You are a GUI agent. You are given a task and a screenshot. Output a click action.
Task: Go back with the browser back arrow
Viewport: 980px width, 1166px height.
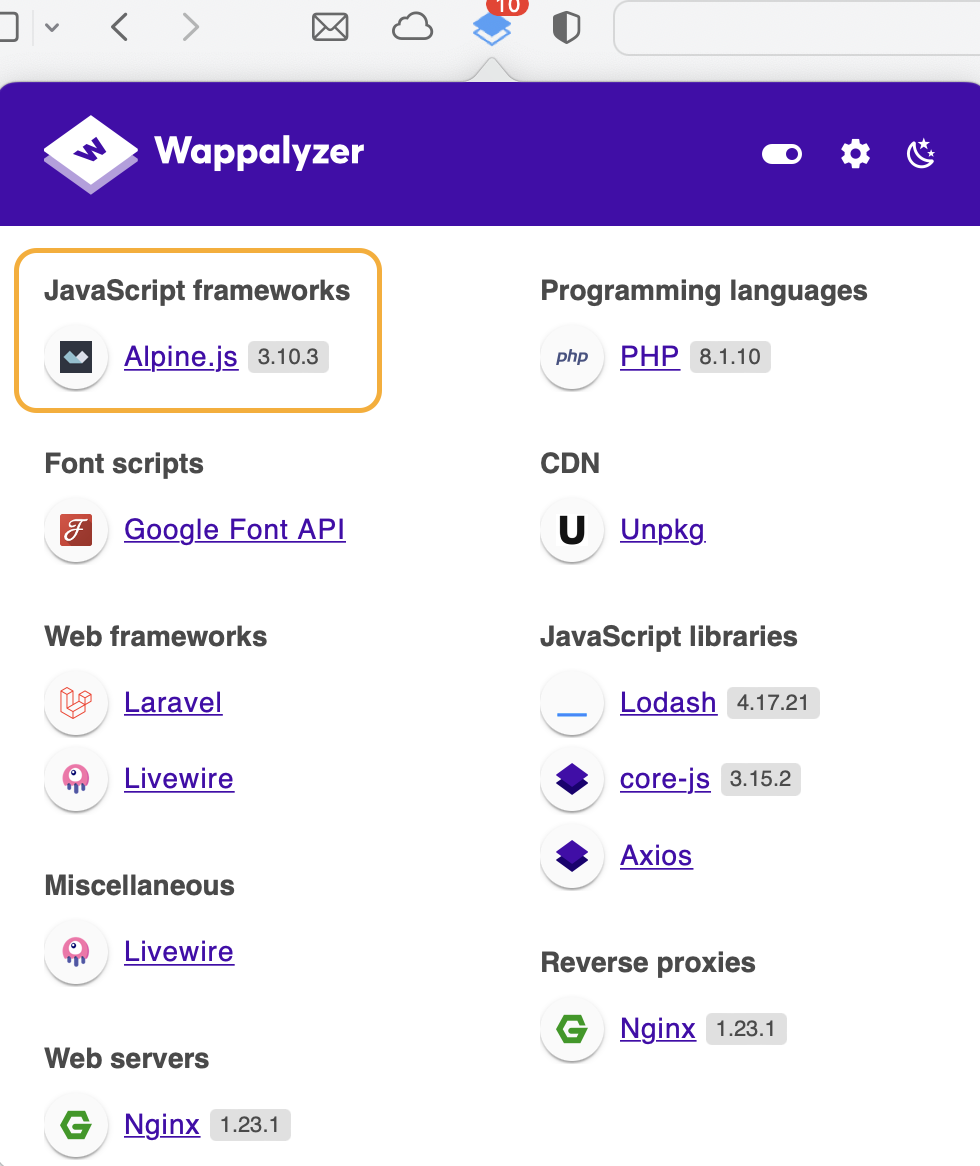tap(120, 28)
